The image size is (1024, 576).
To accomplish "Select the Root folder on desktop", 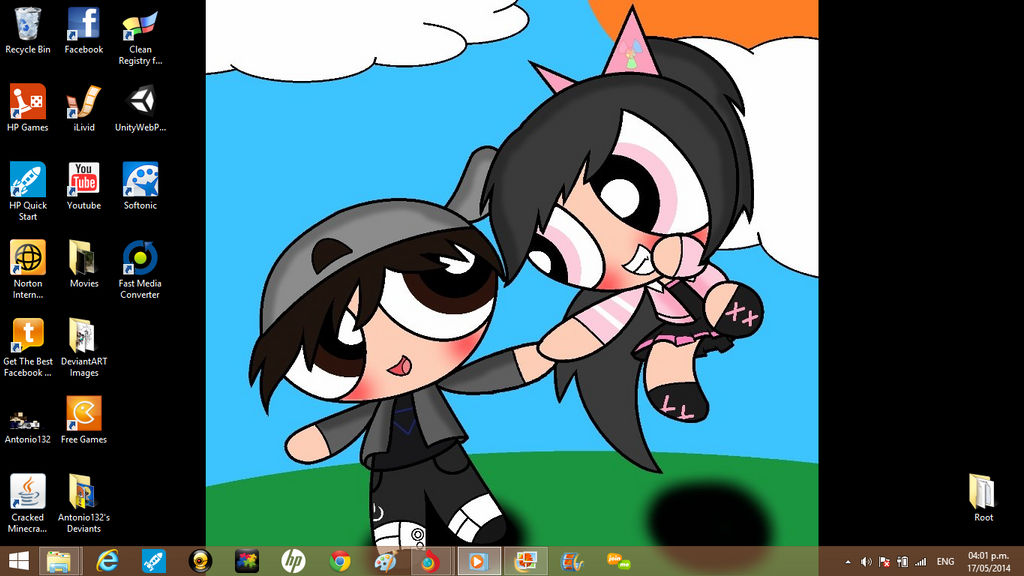I will click(x=983, y=498).
